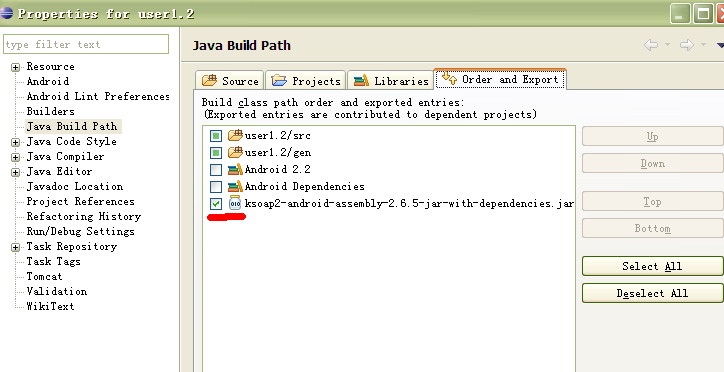Click the source folder icon for user1.2/src
The height and width of the screenshot is (372, 724).
click(235, 136)
